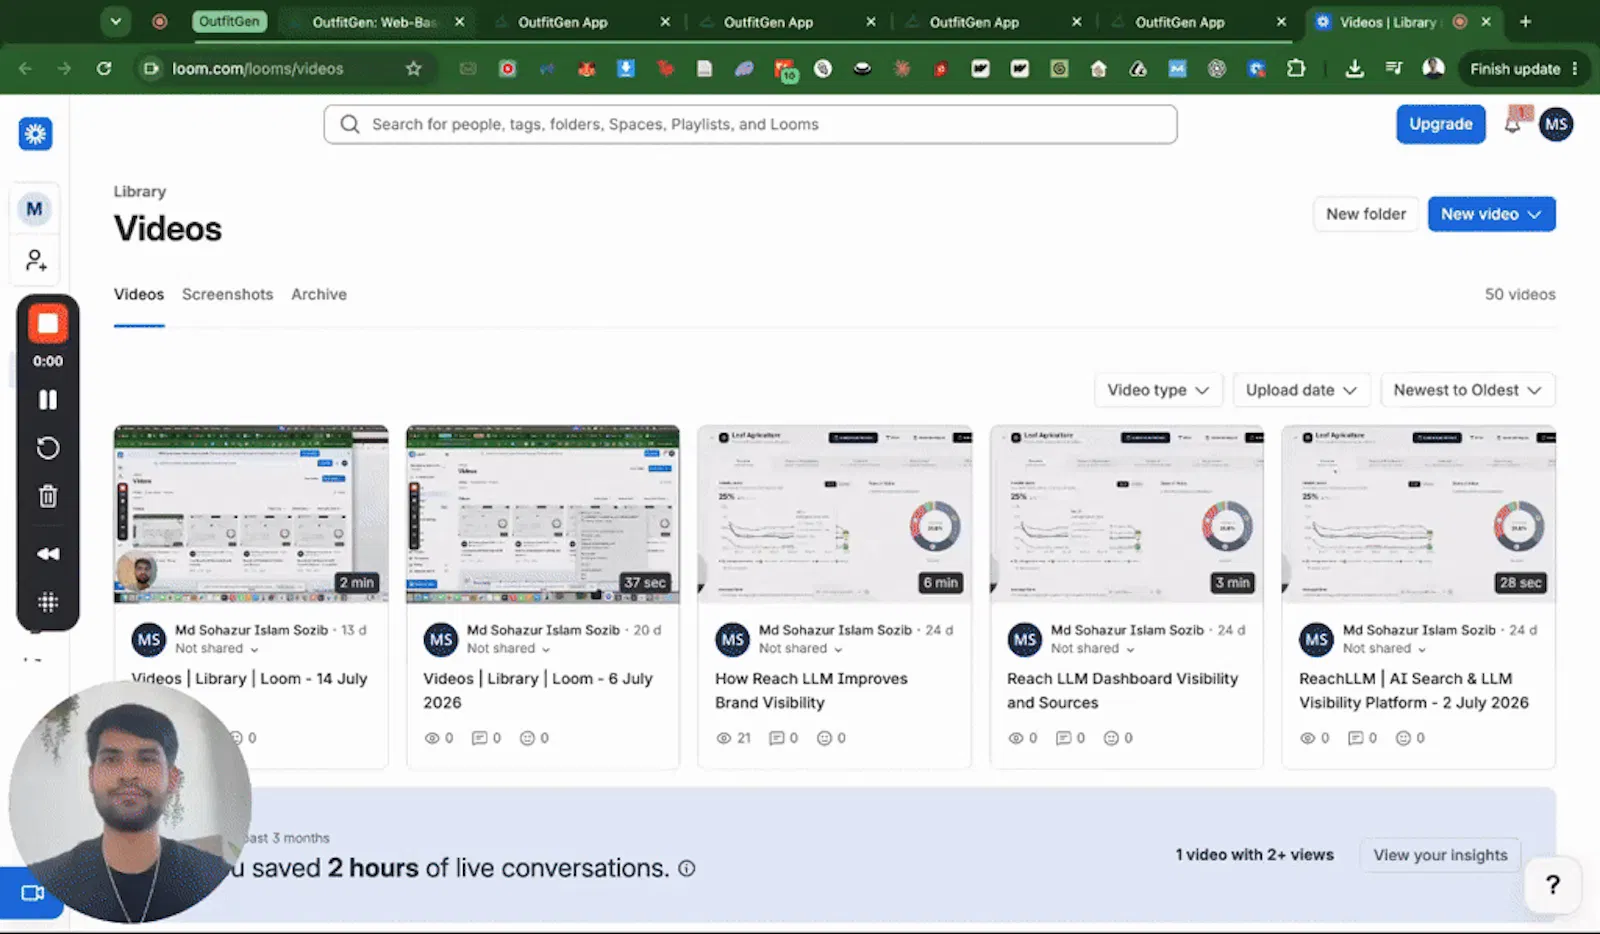
Task: Go back using the browser back arrow
Action: click(26, 68)
